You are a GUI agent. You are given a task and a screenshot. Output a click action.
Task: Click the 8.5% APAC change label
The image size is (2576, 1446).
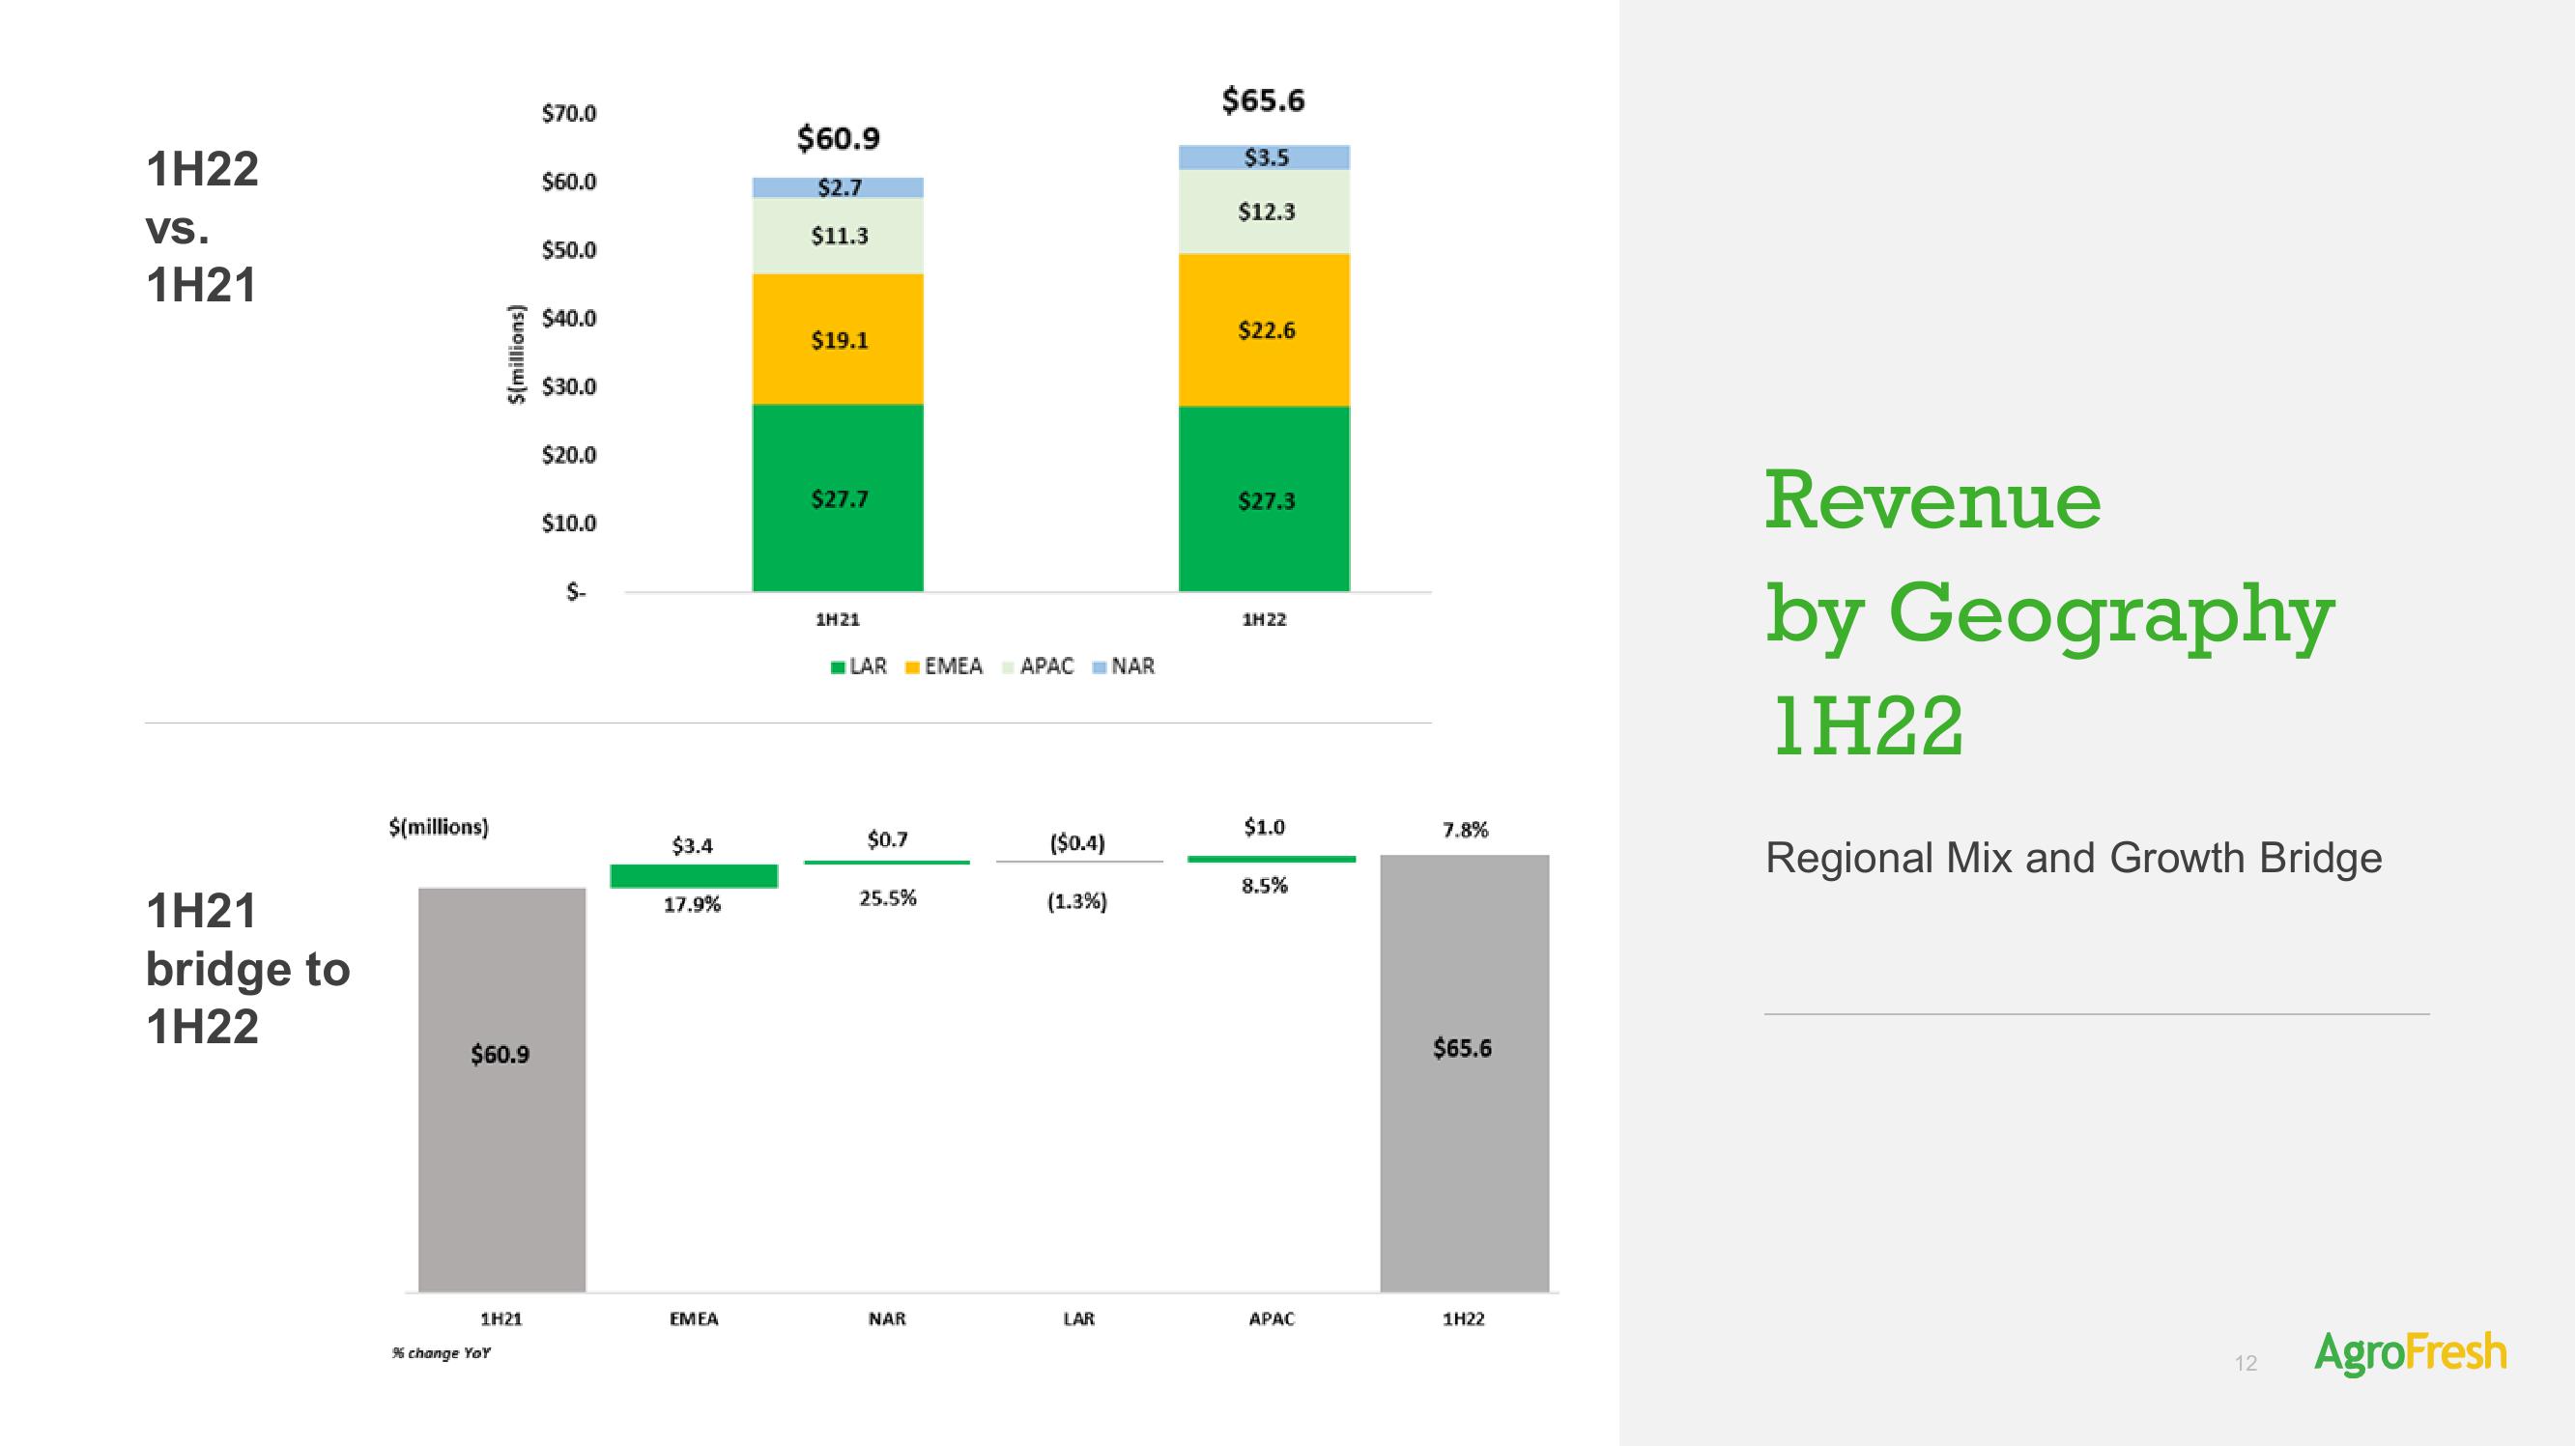[1264, 885]
